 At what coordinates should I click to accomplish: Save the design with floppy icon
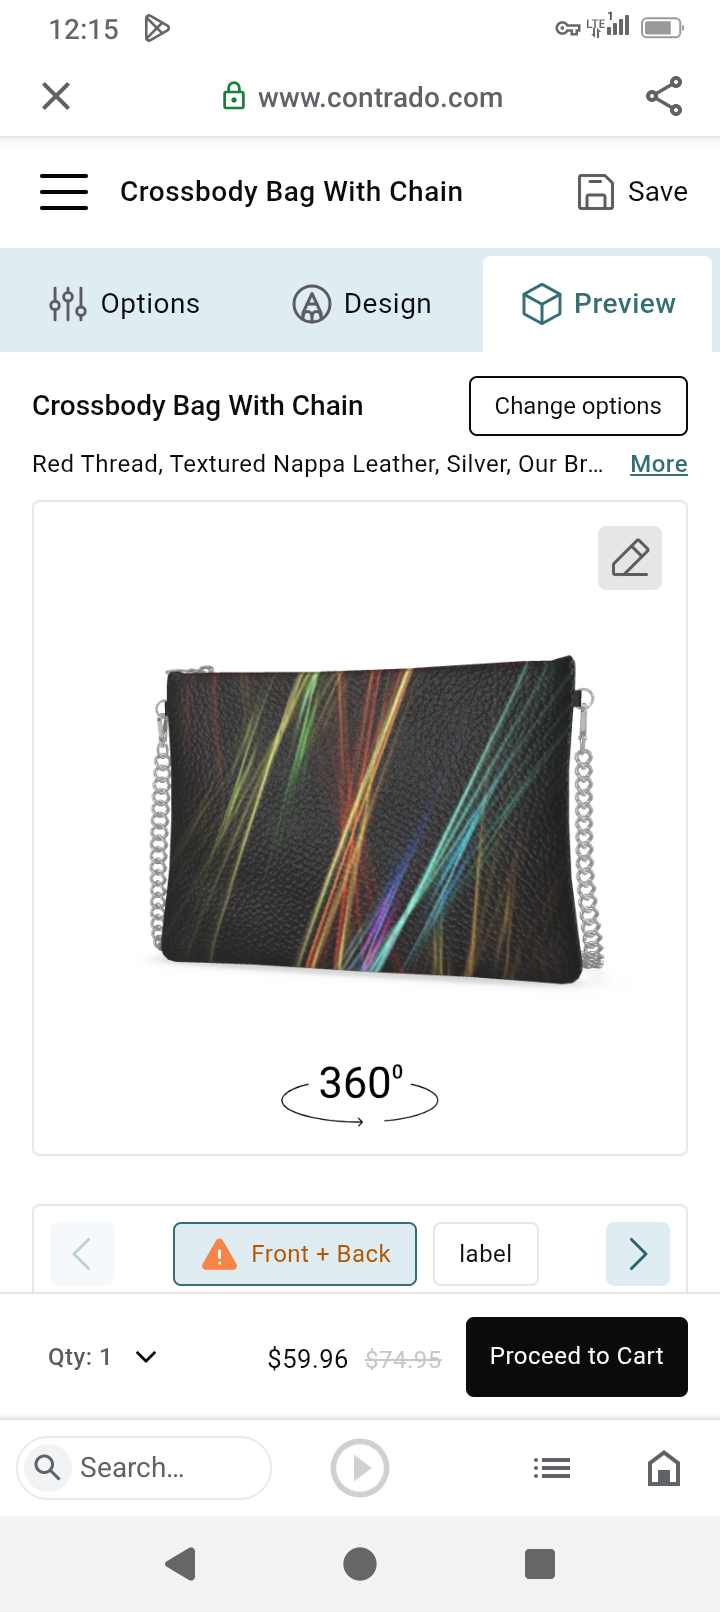(633, 191)
